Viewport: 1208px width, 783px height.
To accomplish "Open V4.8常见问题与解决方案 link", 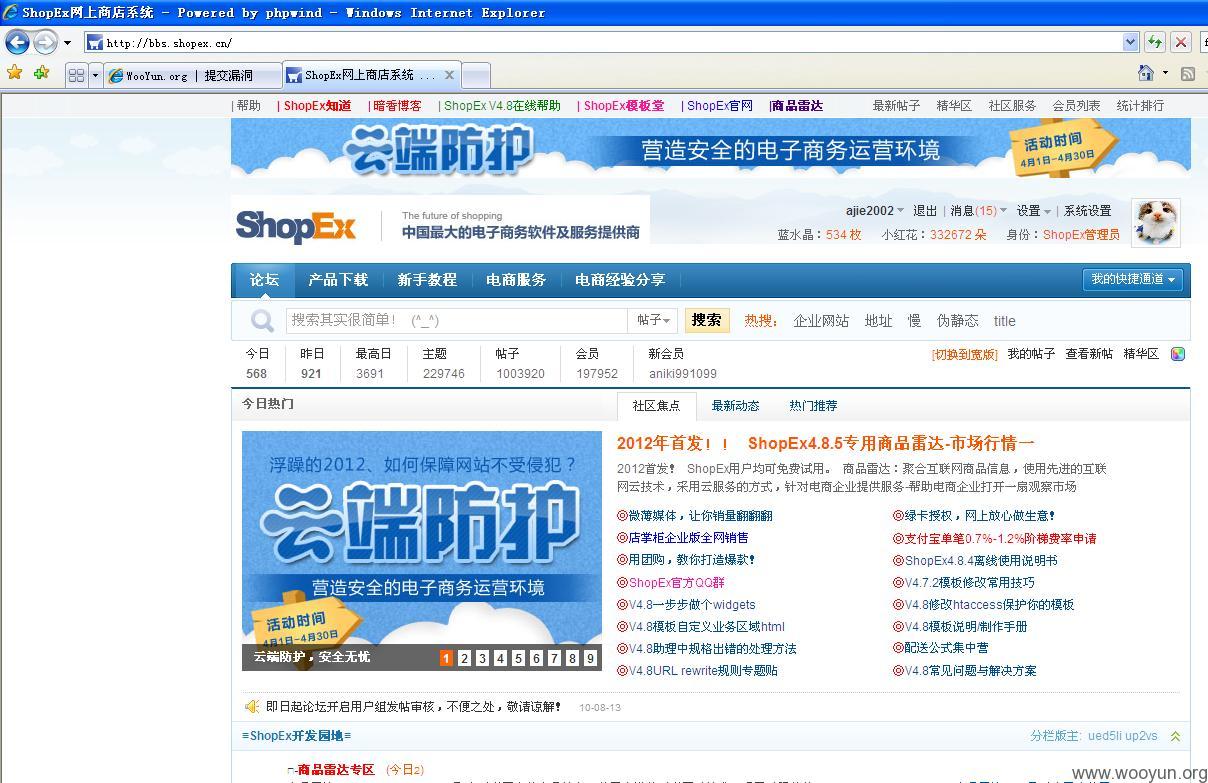I will coord(970,670).
